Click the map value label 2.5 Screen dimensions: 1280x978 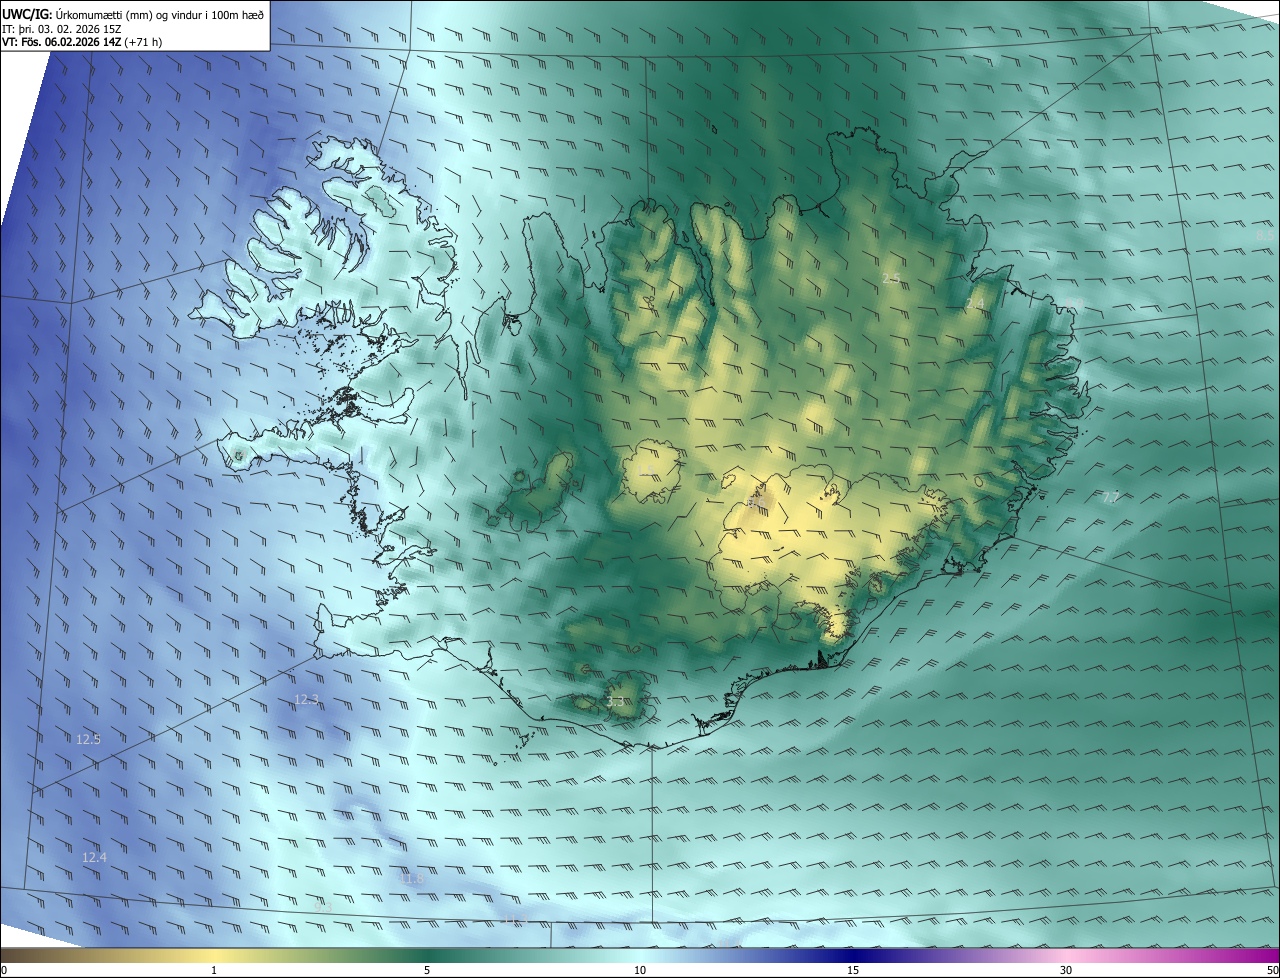(x=891, y=278)
